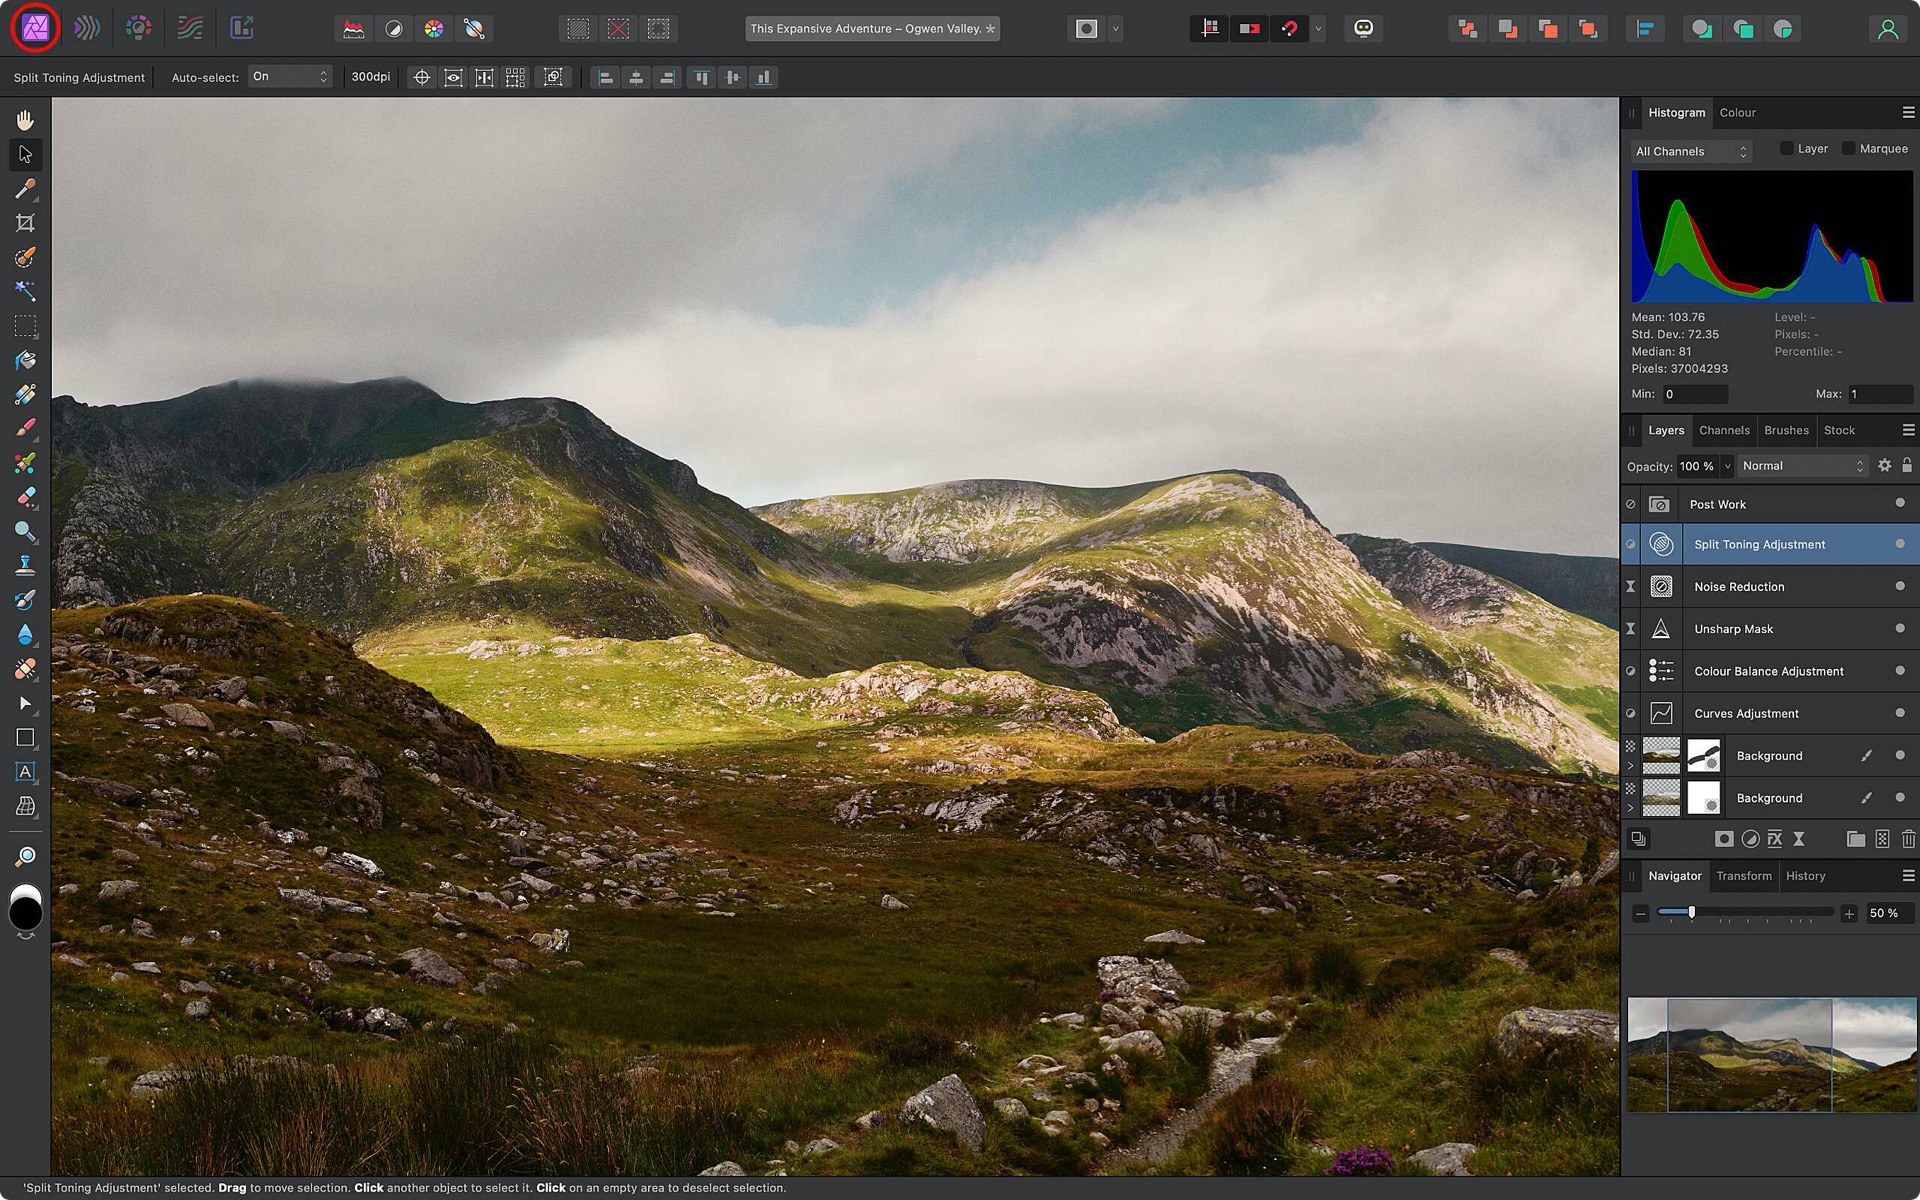Toggle visibility of Noise Reduction layer

pyautogui.click(x=1900, y=586)
